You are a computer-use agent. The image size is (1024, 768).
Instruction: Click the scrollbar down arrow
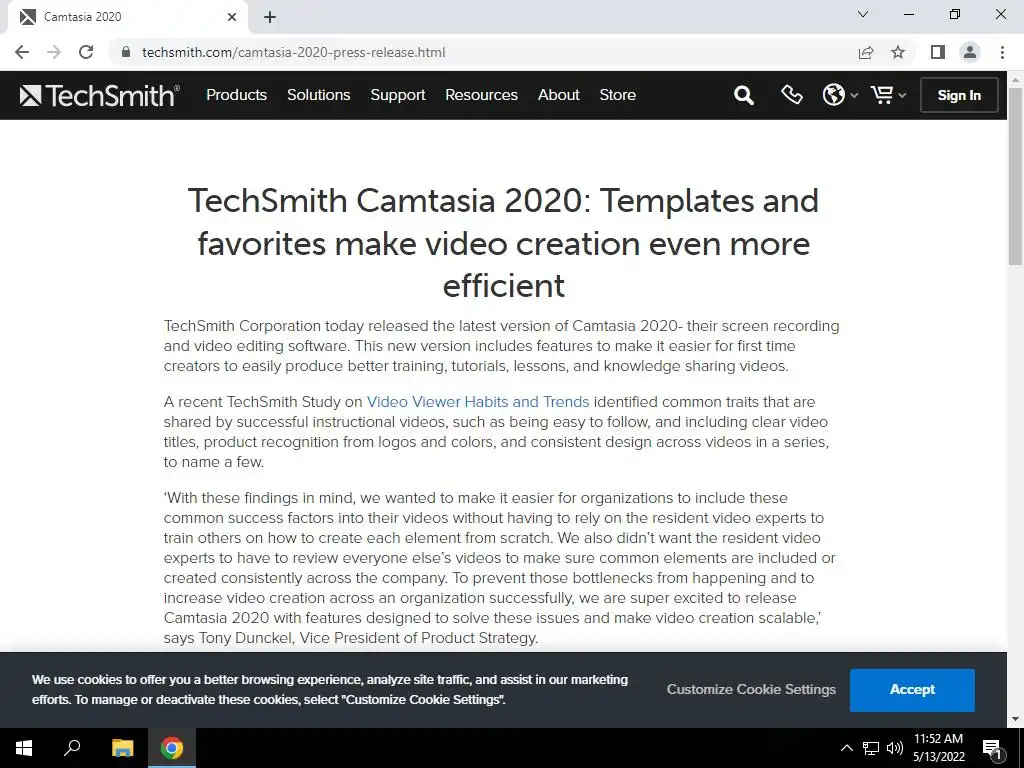pos(1015,719)
